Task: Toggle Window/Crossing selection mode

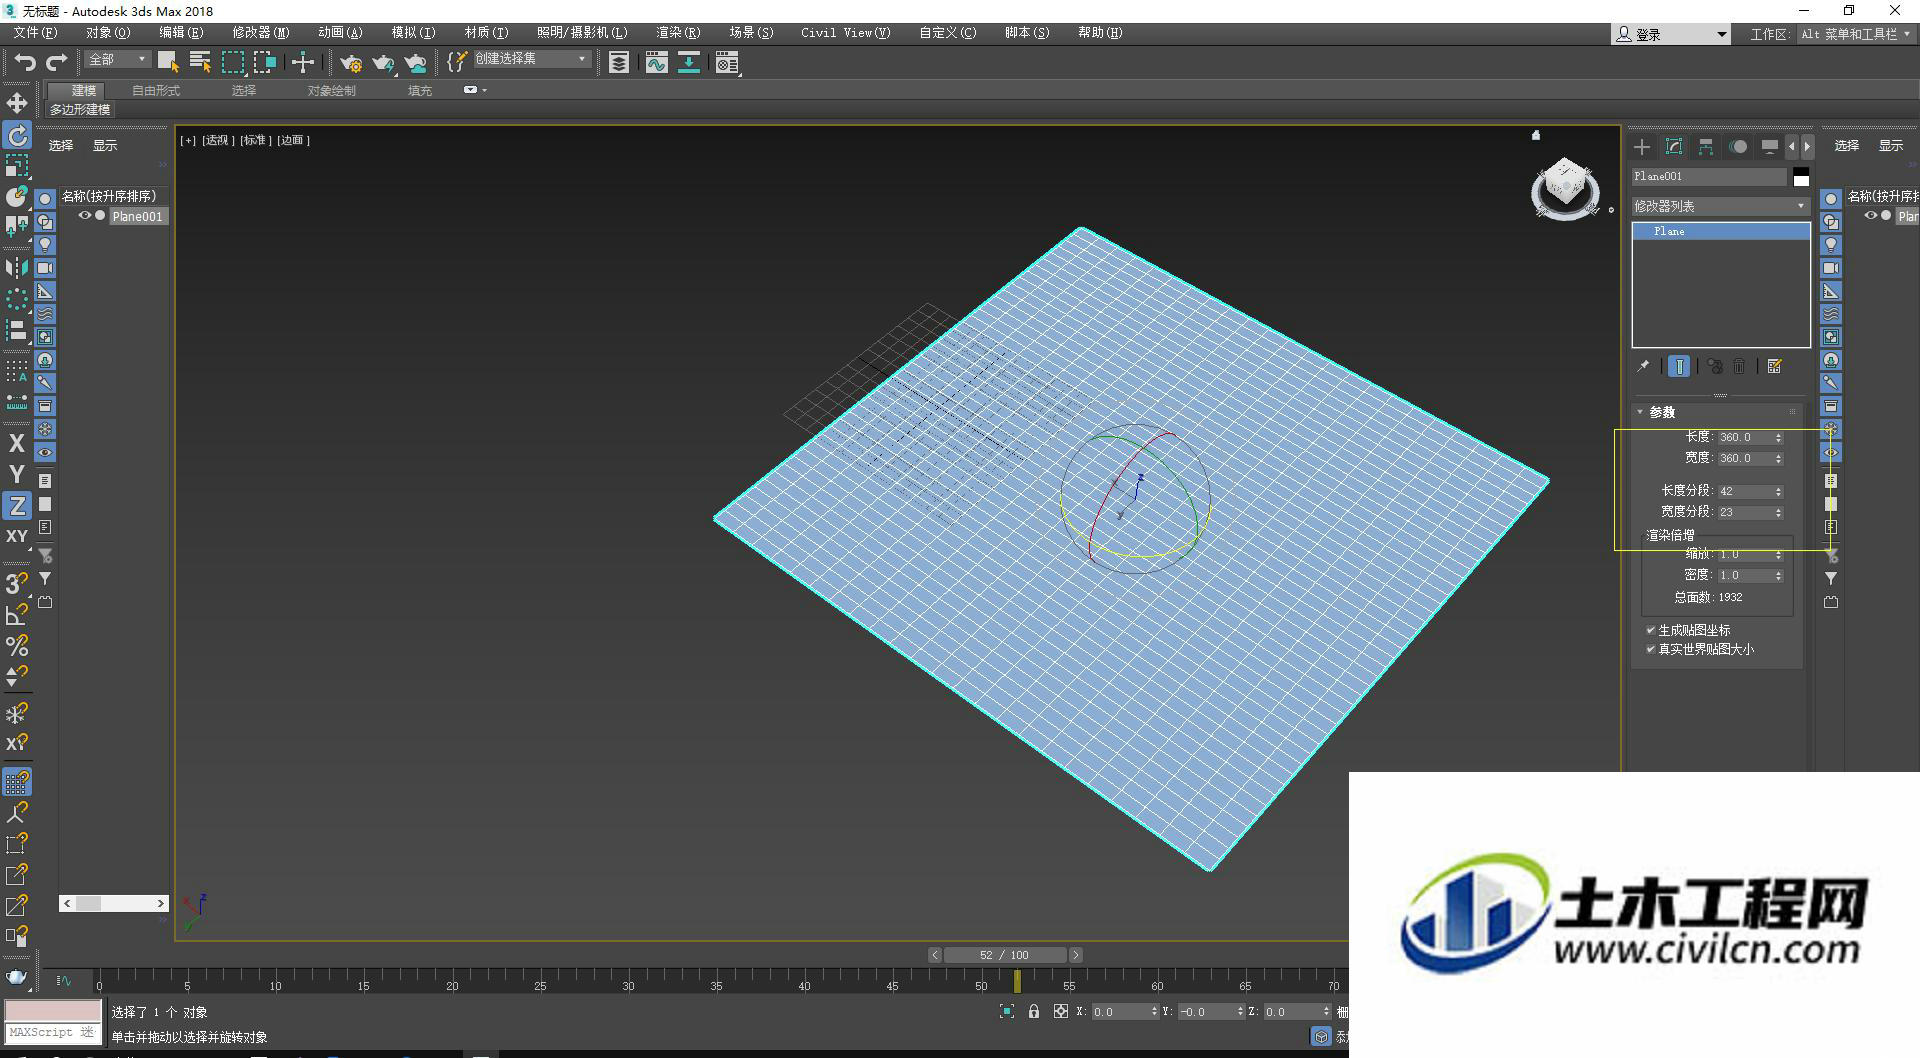Action: coord(265,62)
